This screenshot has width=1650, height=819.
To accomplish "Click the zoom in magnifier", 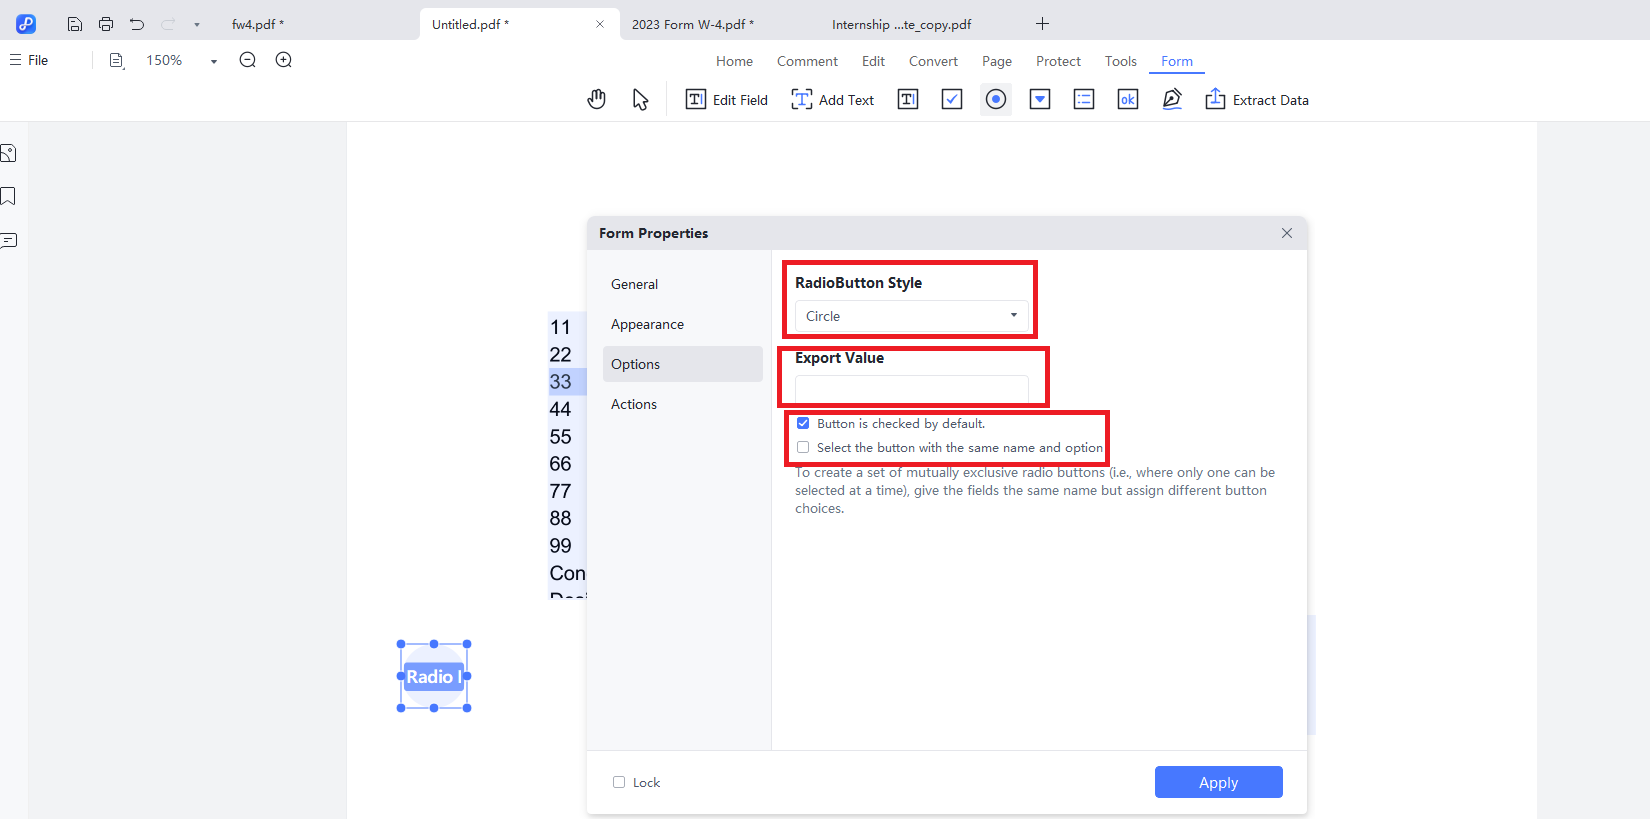I will pos(284,60).
